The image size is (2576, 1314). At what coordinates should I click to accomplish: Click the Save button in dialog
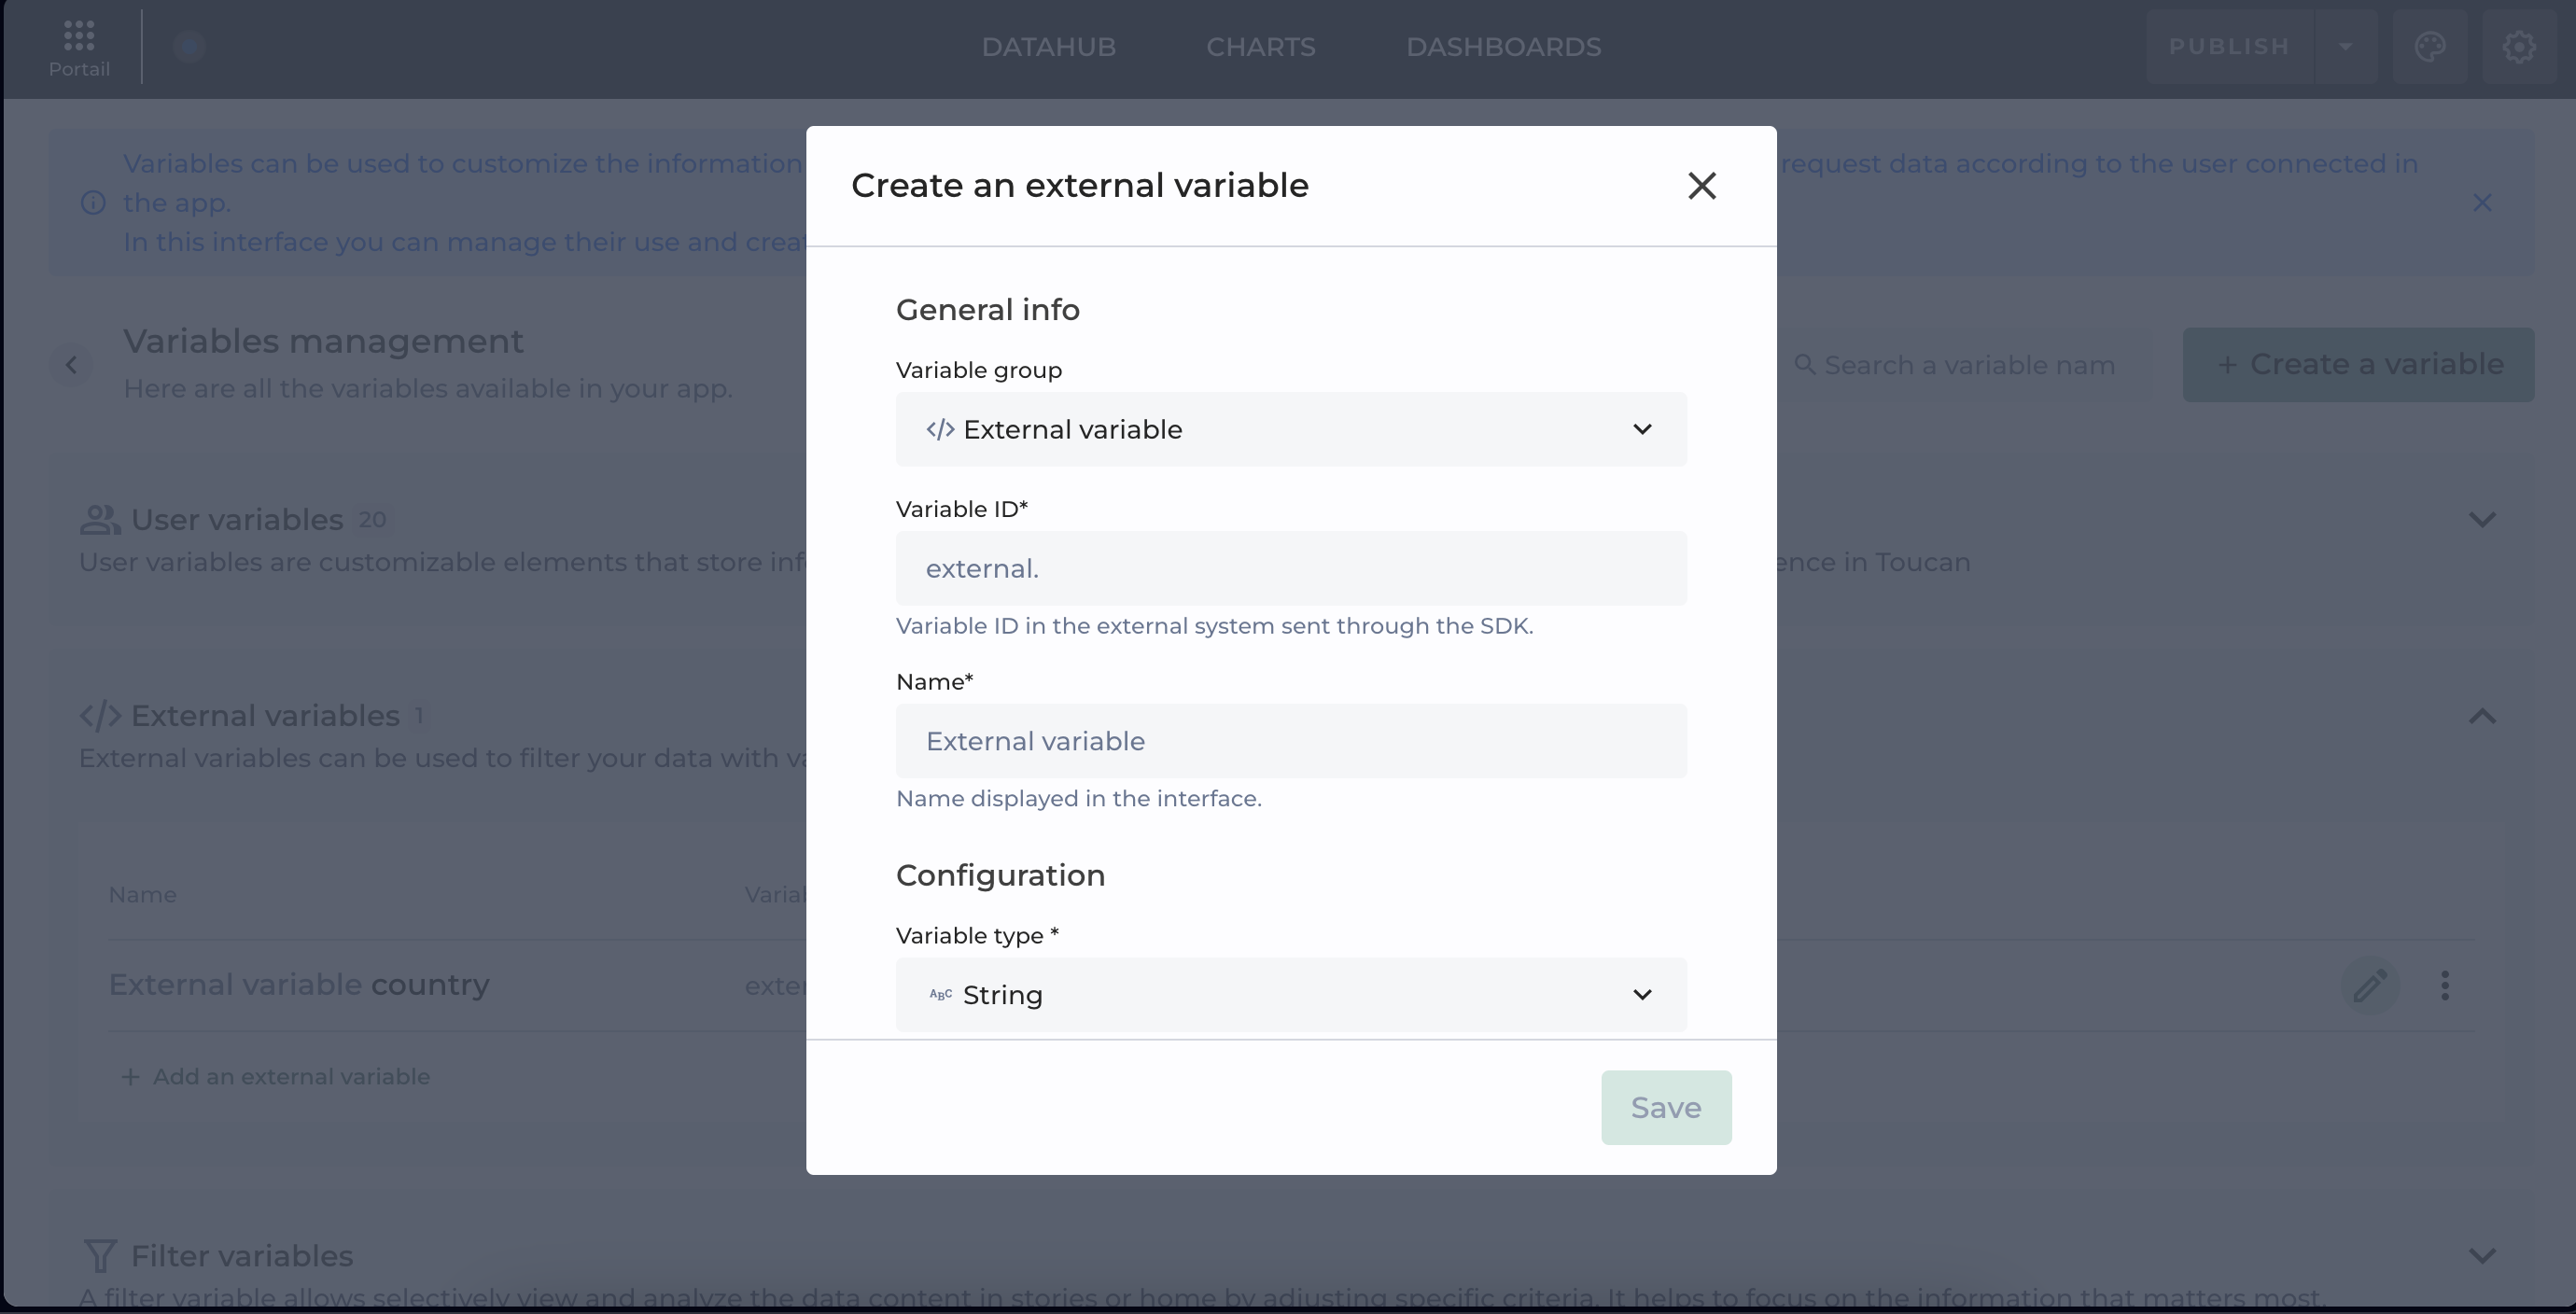point(1665,1108)
